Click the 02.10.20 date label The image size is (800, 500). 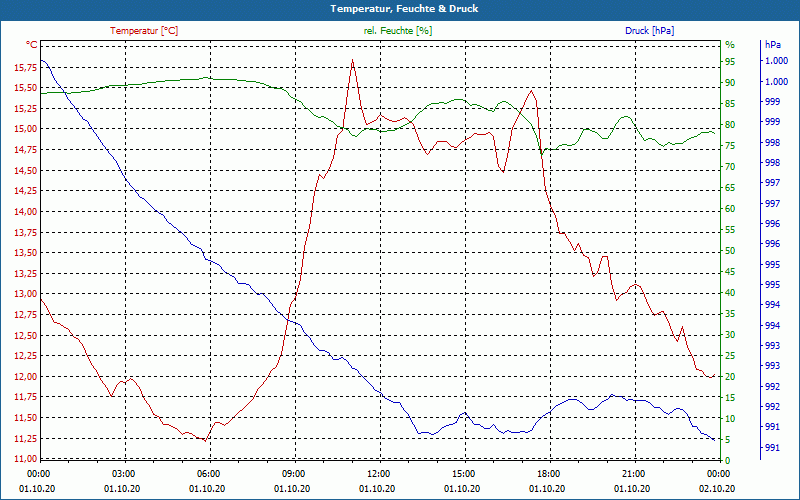[717, 488]
